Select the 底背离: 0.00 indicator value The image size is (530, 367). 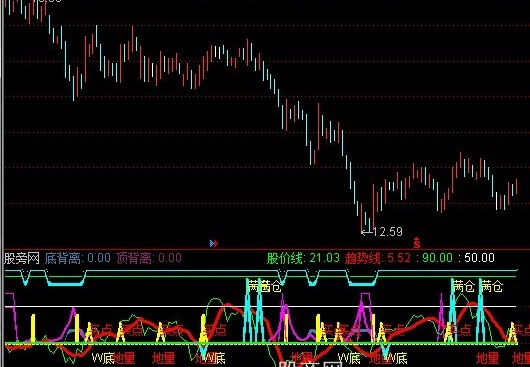point(78,258)
